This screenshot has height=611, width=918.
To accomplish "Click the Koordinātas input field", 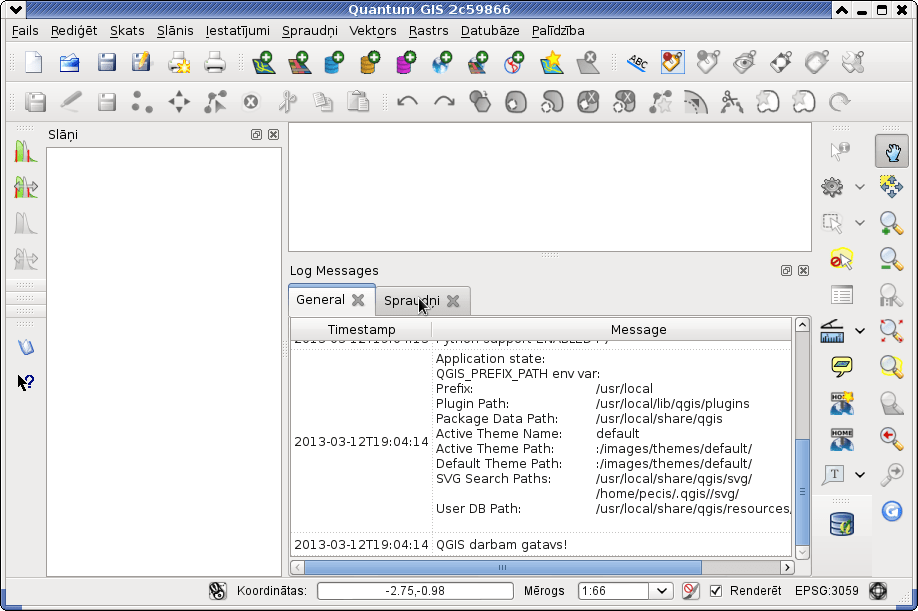I will point(415,591).
